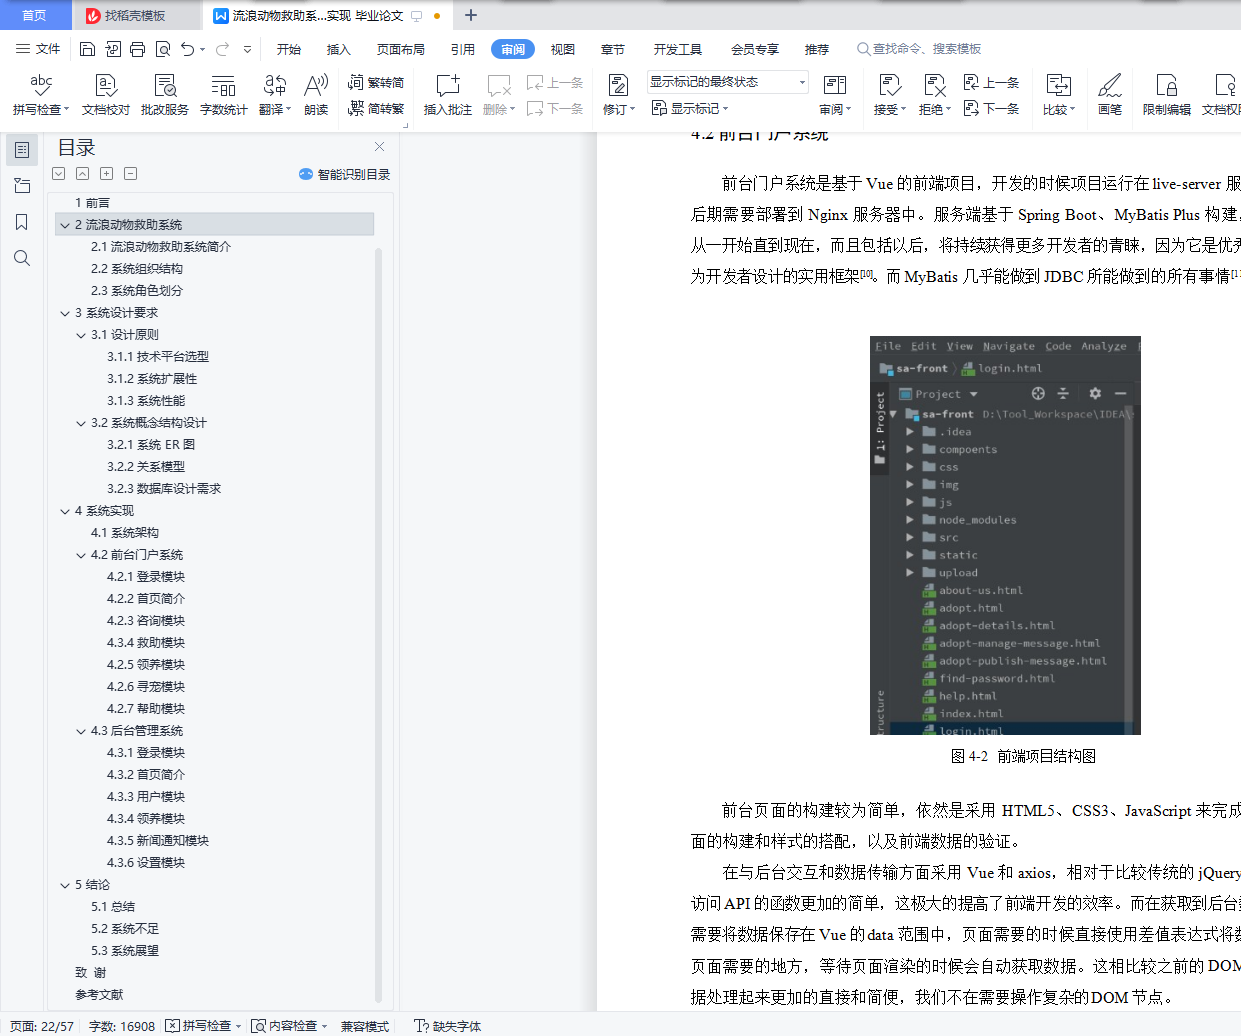Click 比较 compare documents icon
Screen dimensions: 1241x1036
point(1059,95)
